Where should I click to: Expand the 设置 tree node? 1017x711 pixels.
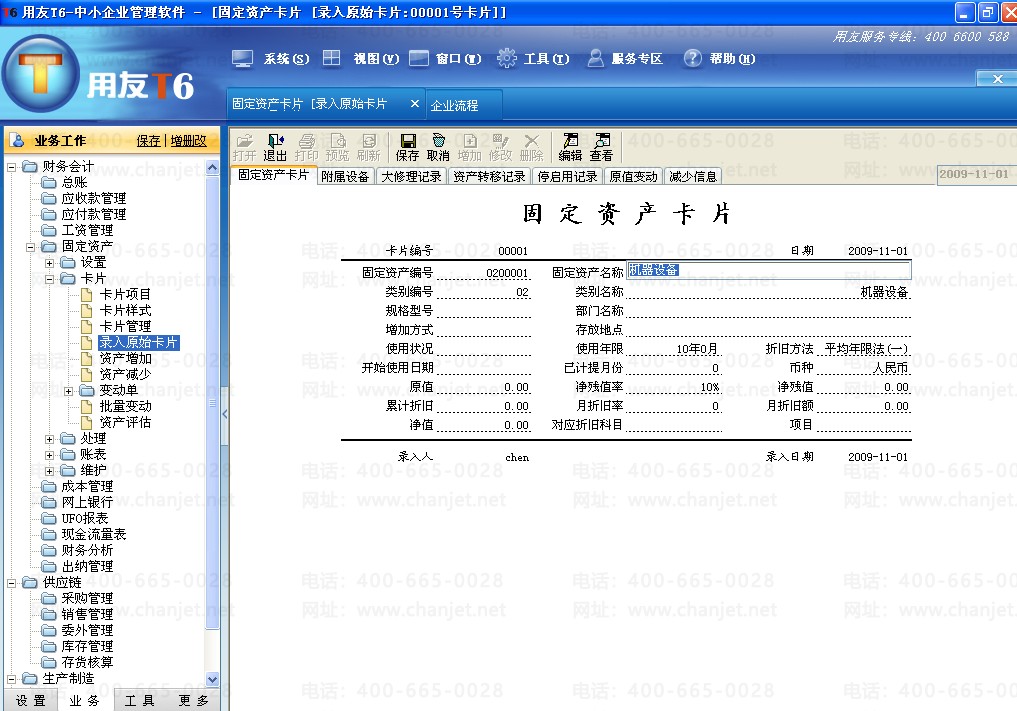(x=49, y=263)
